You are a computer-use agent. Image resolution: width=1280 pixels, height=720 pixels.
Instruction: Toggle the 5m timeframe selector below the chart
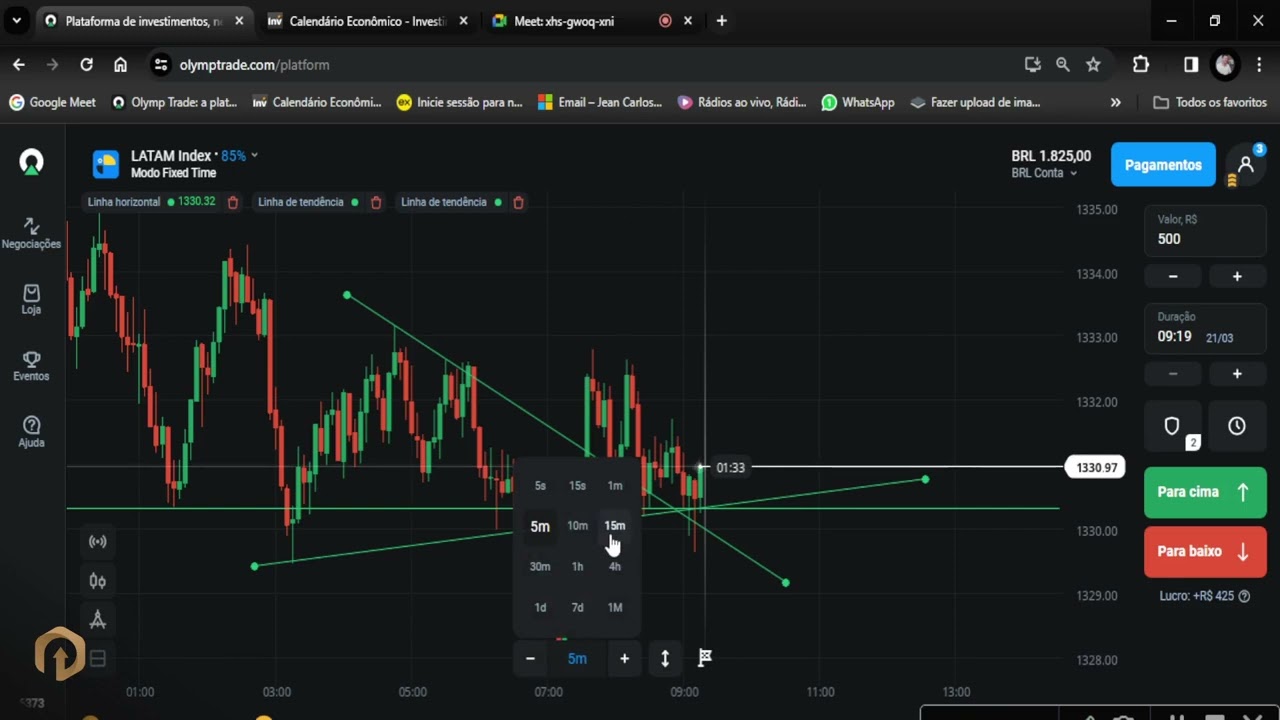pyautogui.click(x=577, y=658)
